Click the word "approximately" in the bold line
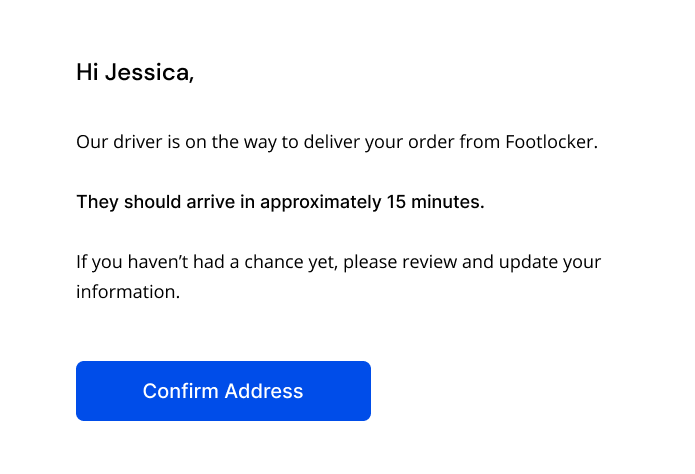The width and height of the screenshot is (695, 474). (x=320, y=203)
